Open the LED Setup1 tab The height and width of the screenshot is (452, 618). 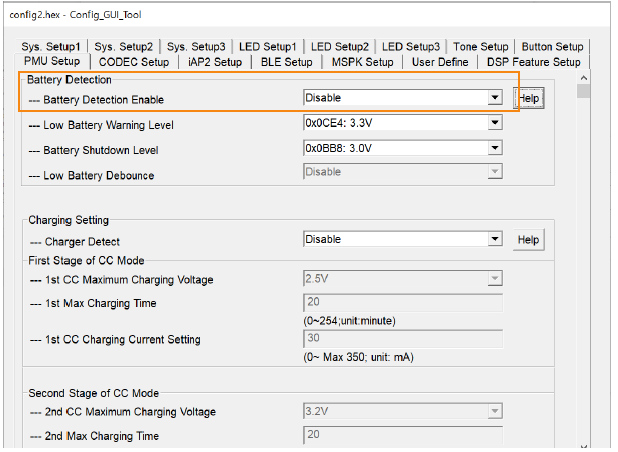click(x=267, y=46)
